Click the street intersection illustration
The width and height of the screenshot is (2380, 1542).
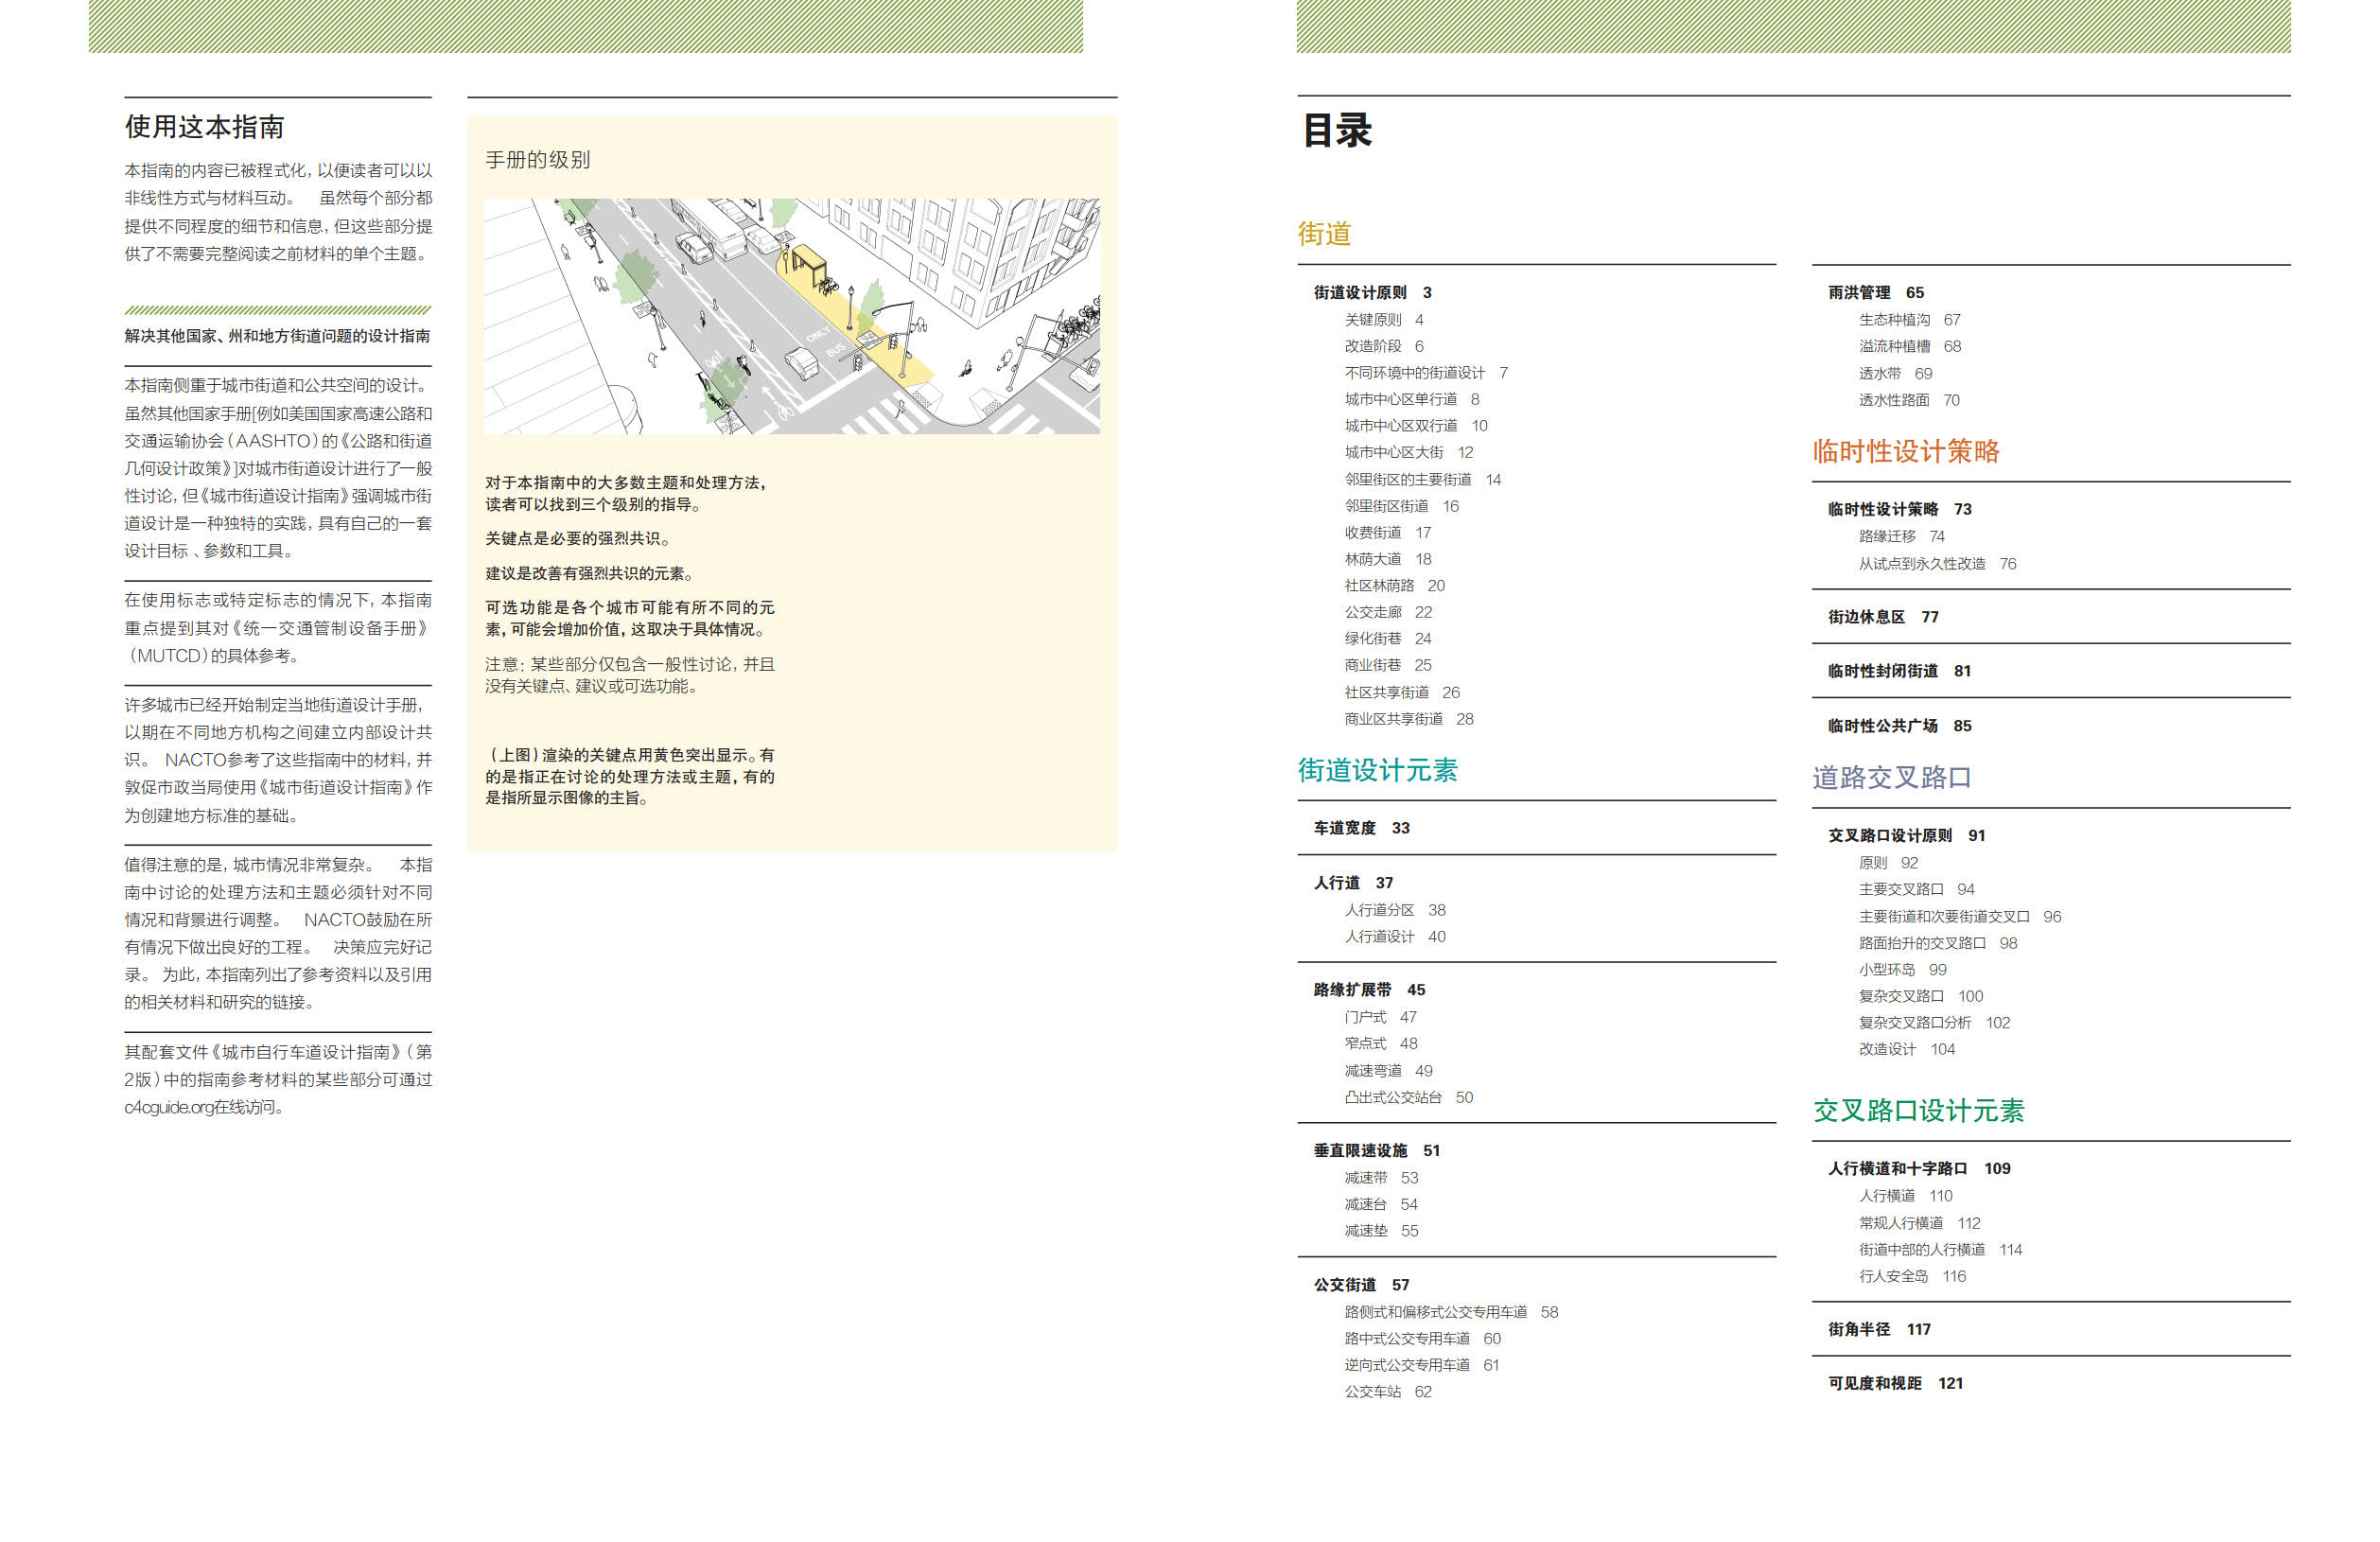pos(791,316)
